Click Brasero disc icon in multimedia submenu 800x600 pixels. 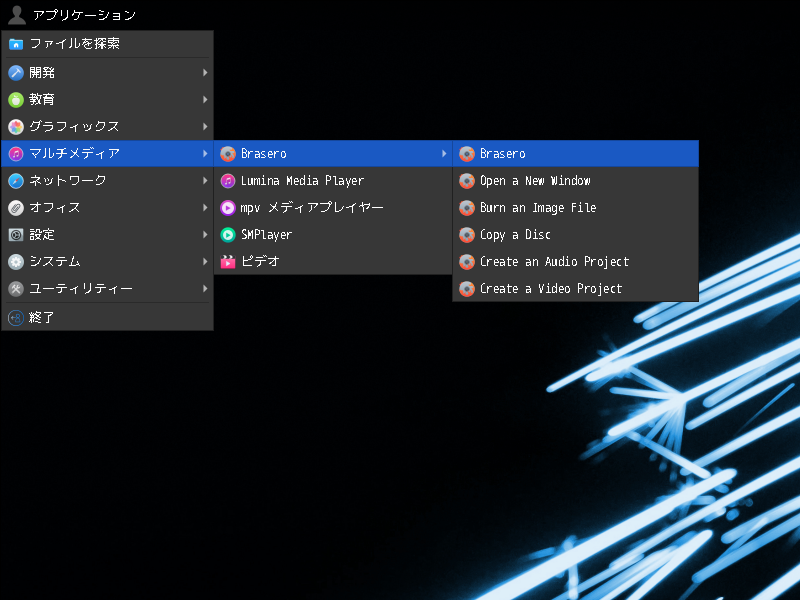tap(228, 154)
